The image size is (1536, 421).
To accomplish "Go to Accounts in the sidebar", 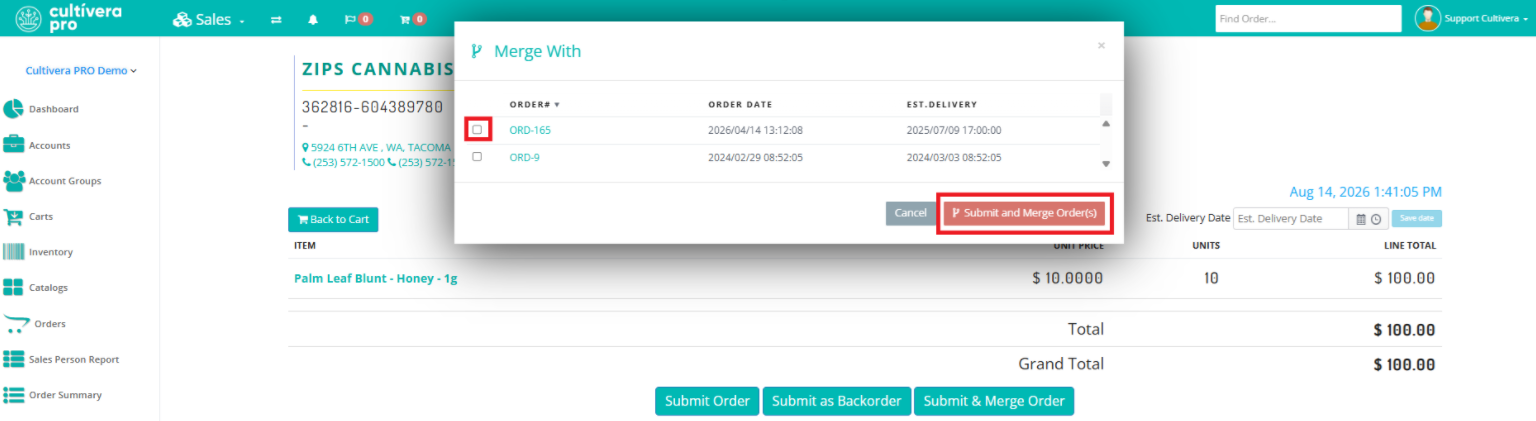I will click(x=50, y=145).
